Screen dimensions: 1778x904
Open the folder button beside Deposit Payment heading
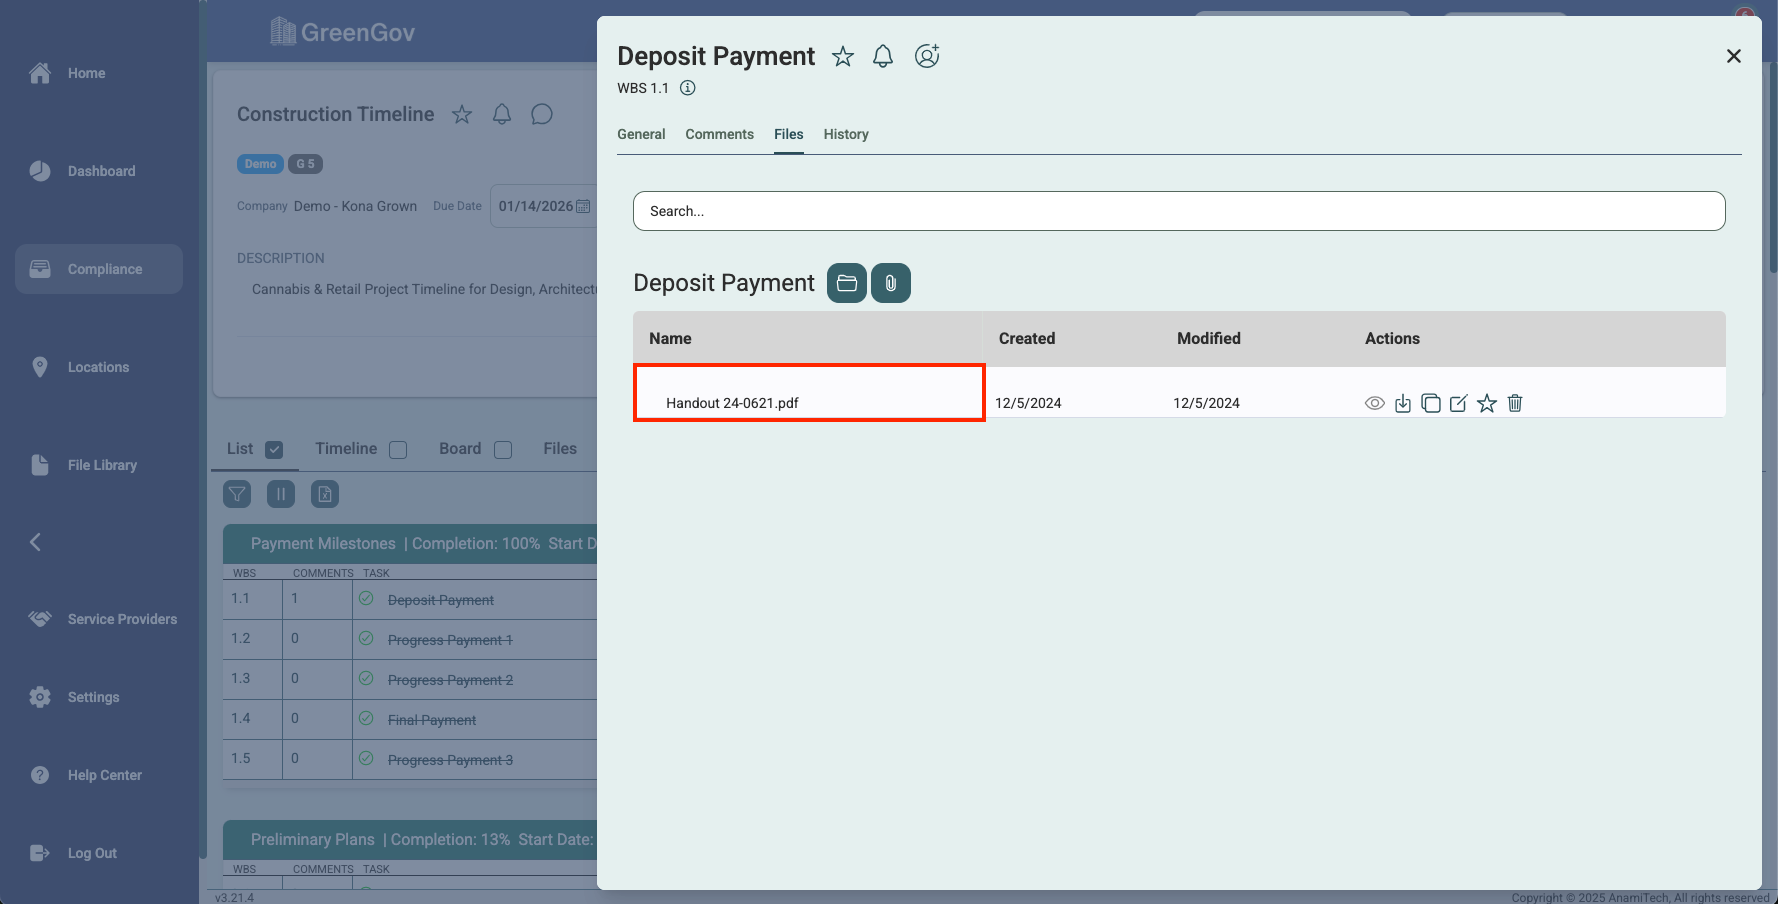[847, 283]
